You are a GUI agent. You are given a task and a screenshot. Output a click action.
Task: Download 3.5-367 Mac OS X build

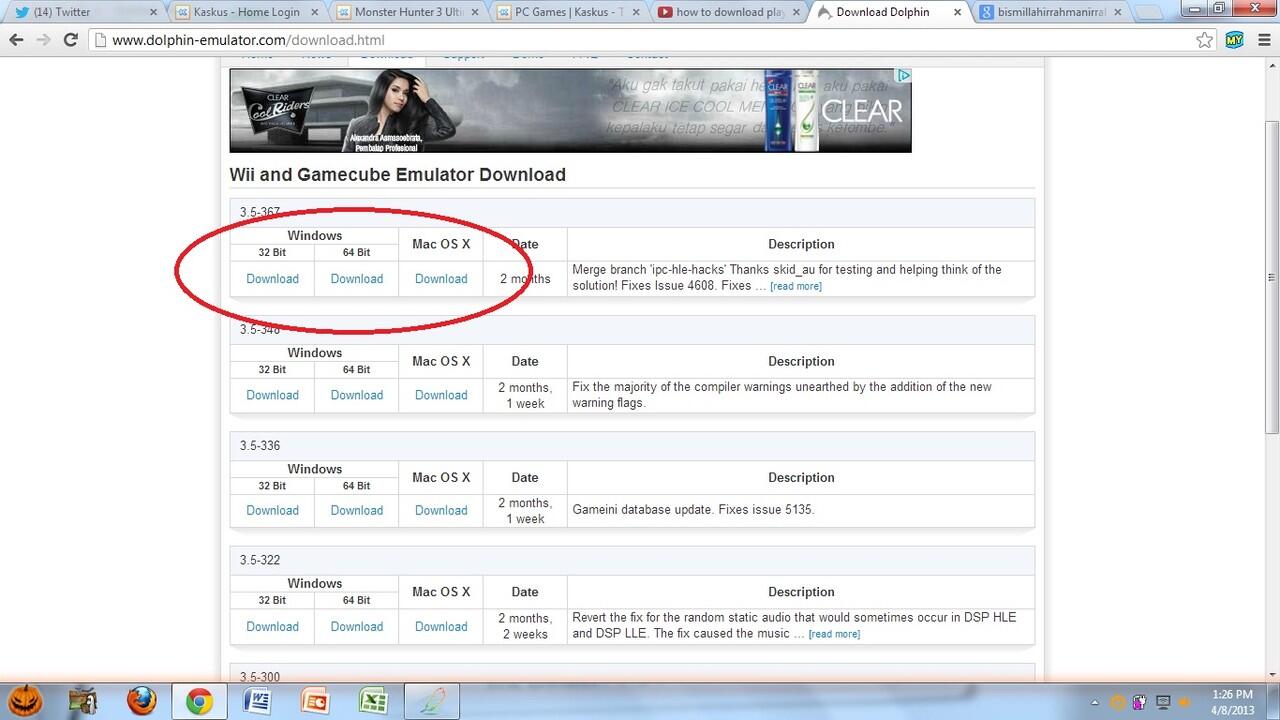pos(441,279)
